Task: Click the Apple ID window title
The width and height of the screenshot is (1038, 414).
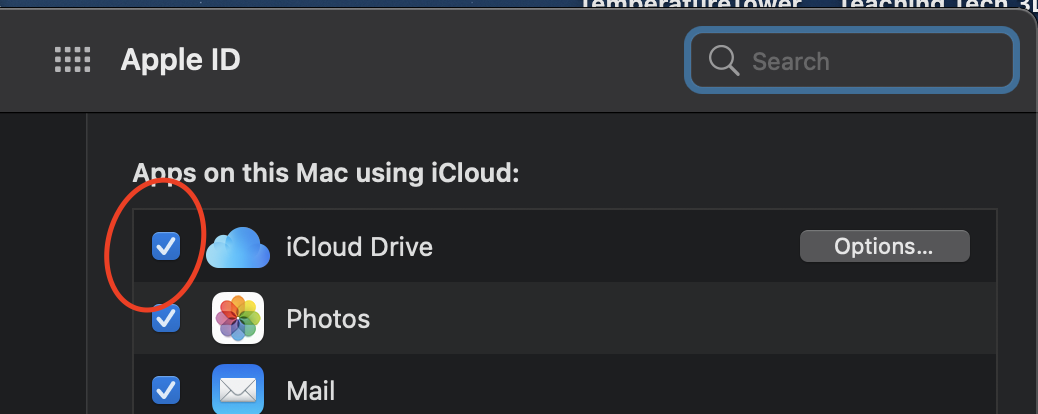Action: pos(180,61)
